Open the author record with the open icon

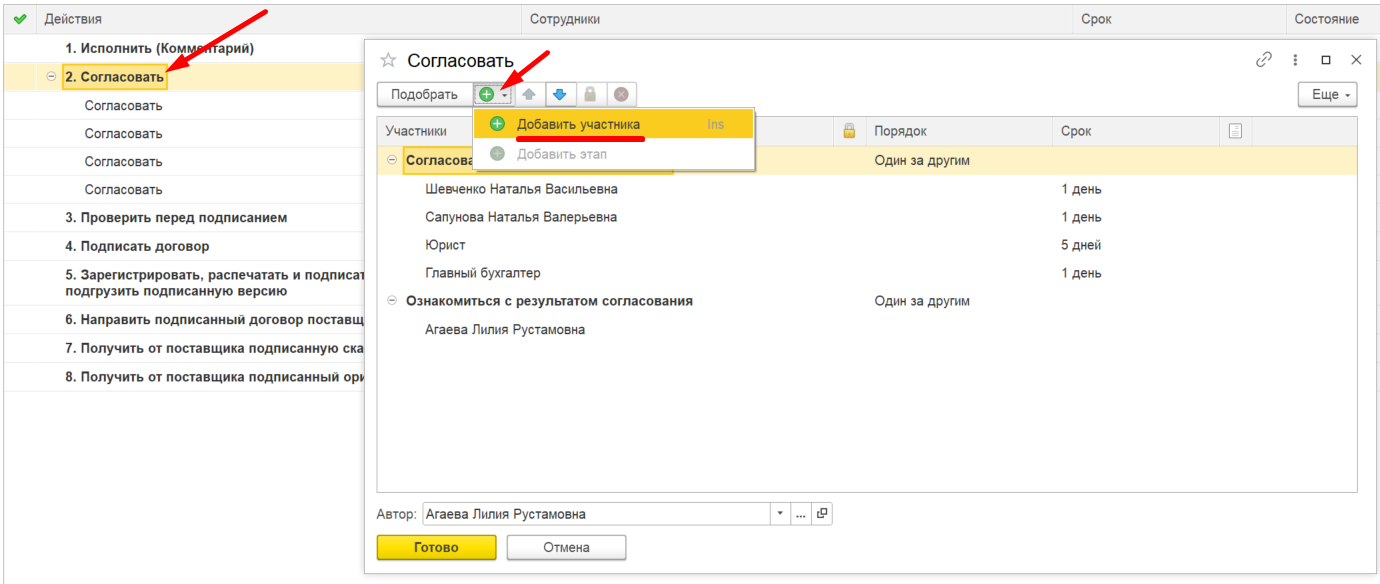822,514
